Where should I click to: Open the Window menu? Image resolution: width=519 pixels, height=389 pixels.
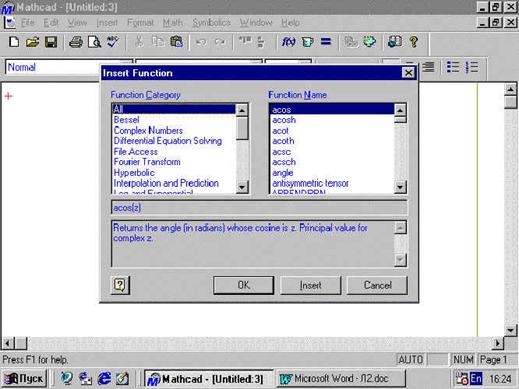point(256,23)
